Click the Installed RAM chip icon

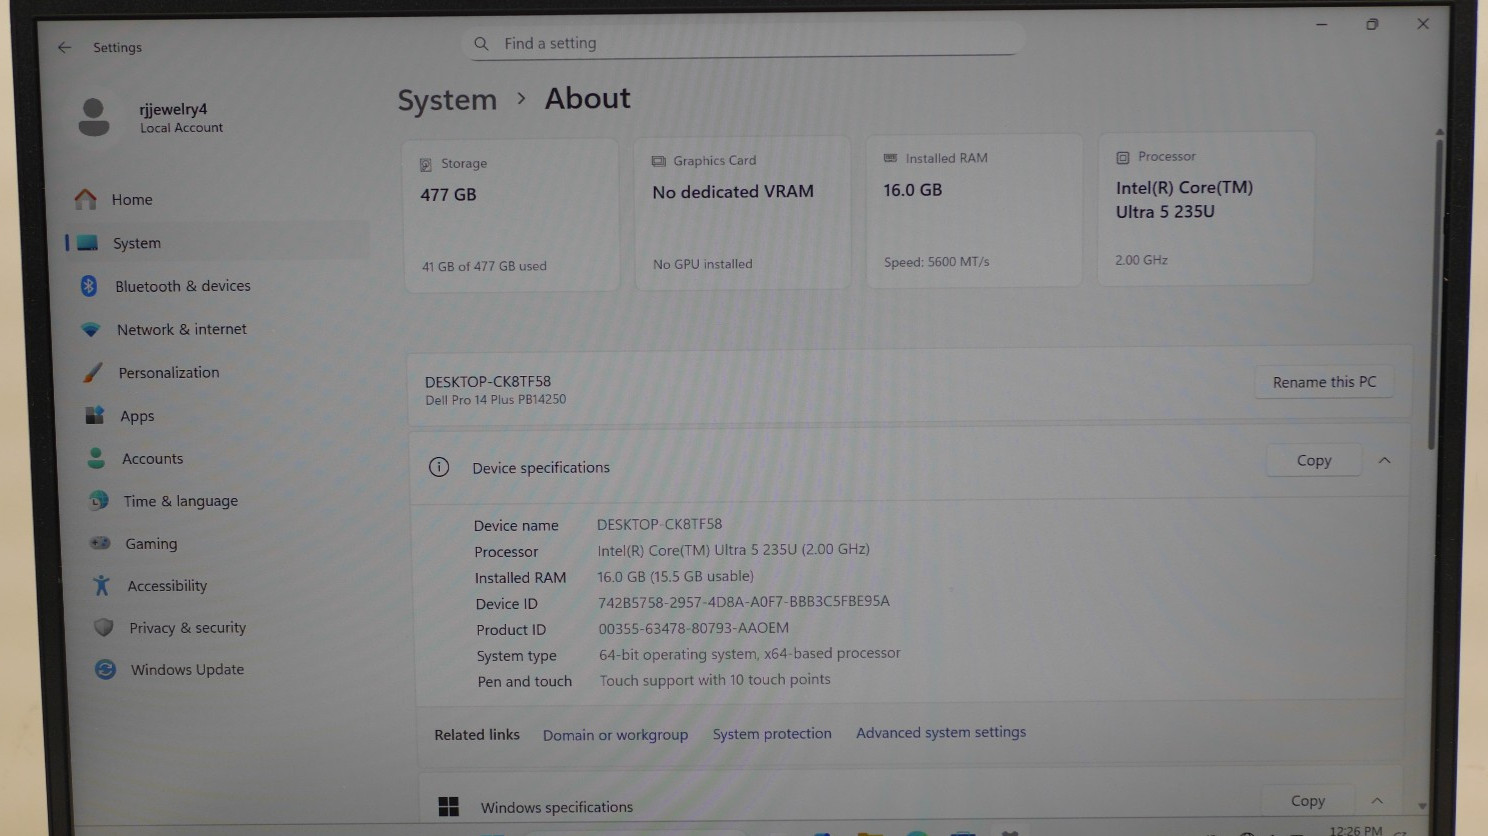[x=890, y=158]
